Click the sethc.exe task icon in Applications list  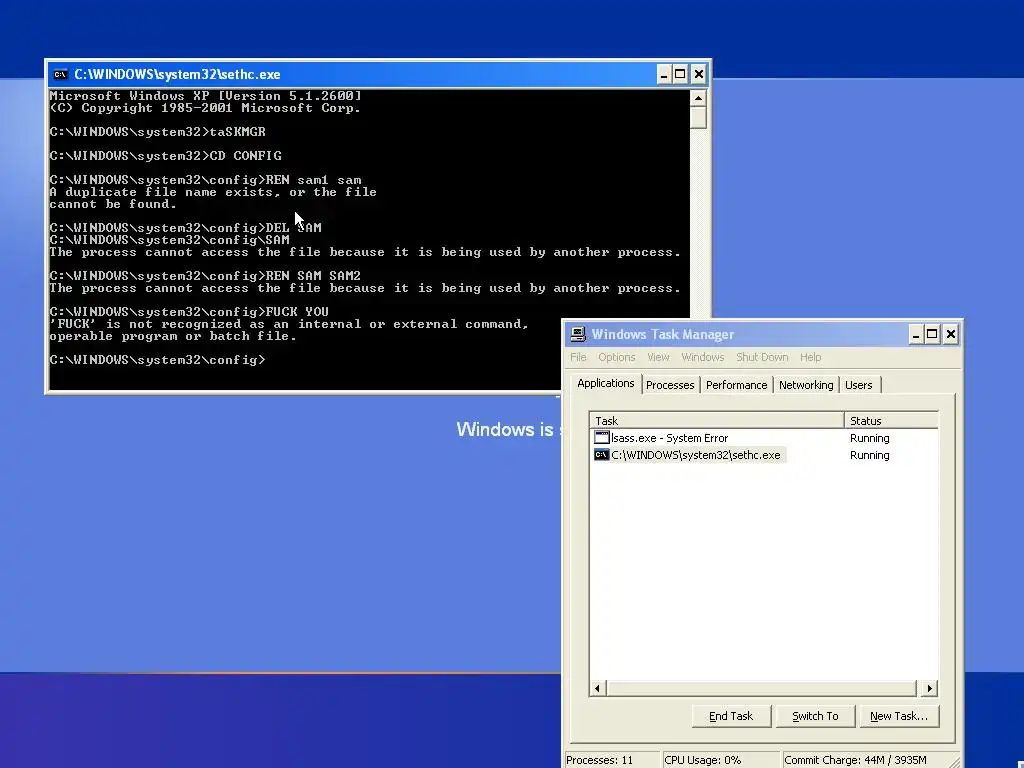point(601,455)
